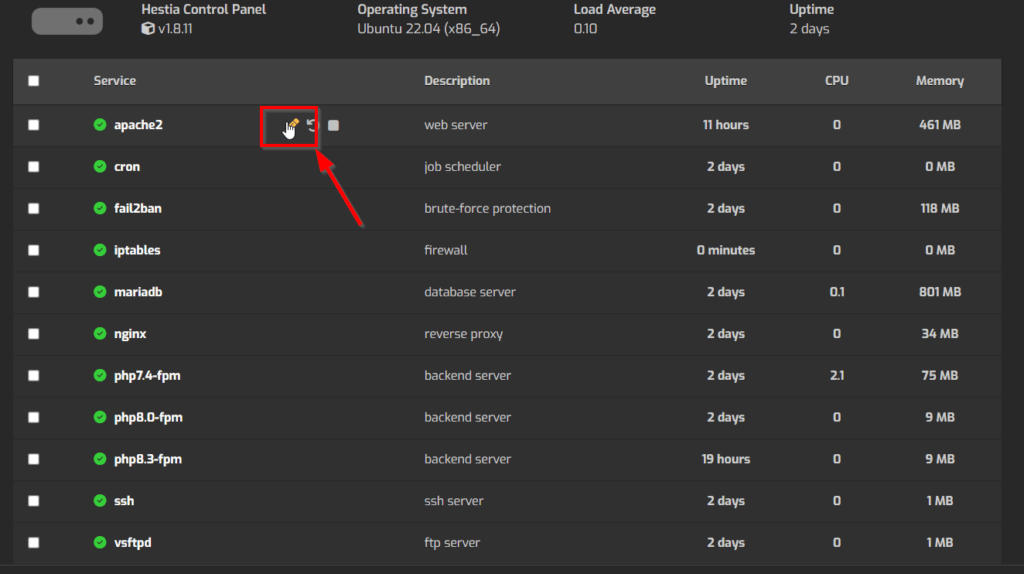The width and height of the screenshot is (1024, 574).
Task: Click the Service column header
Action: [114, 81]
